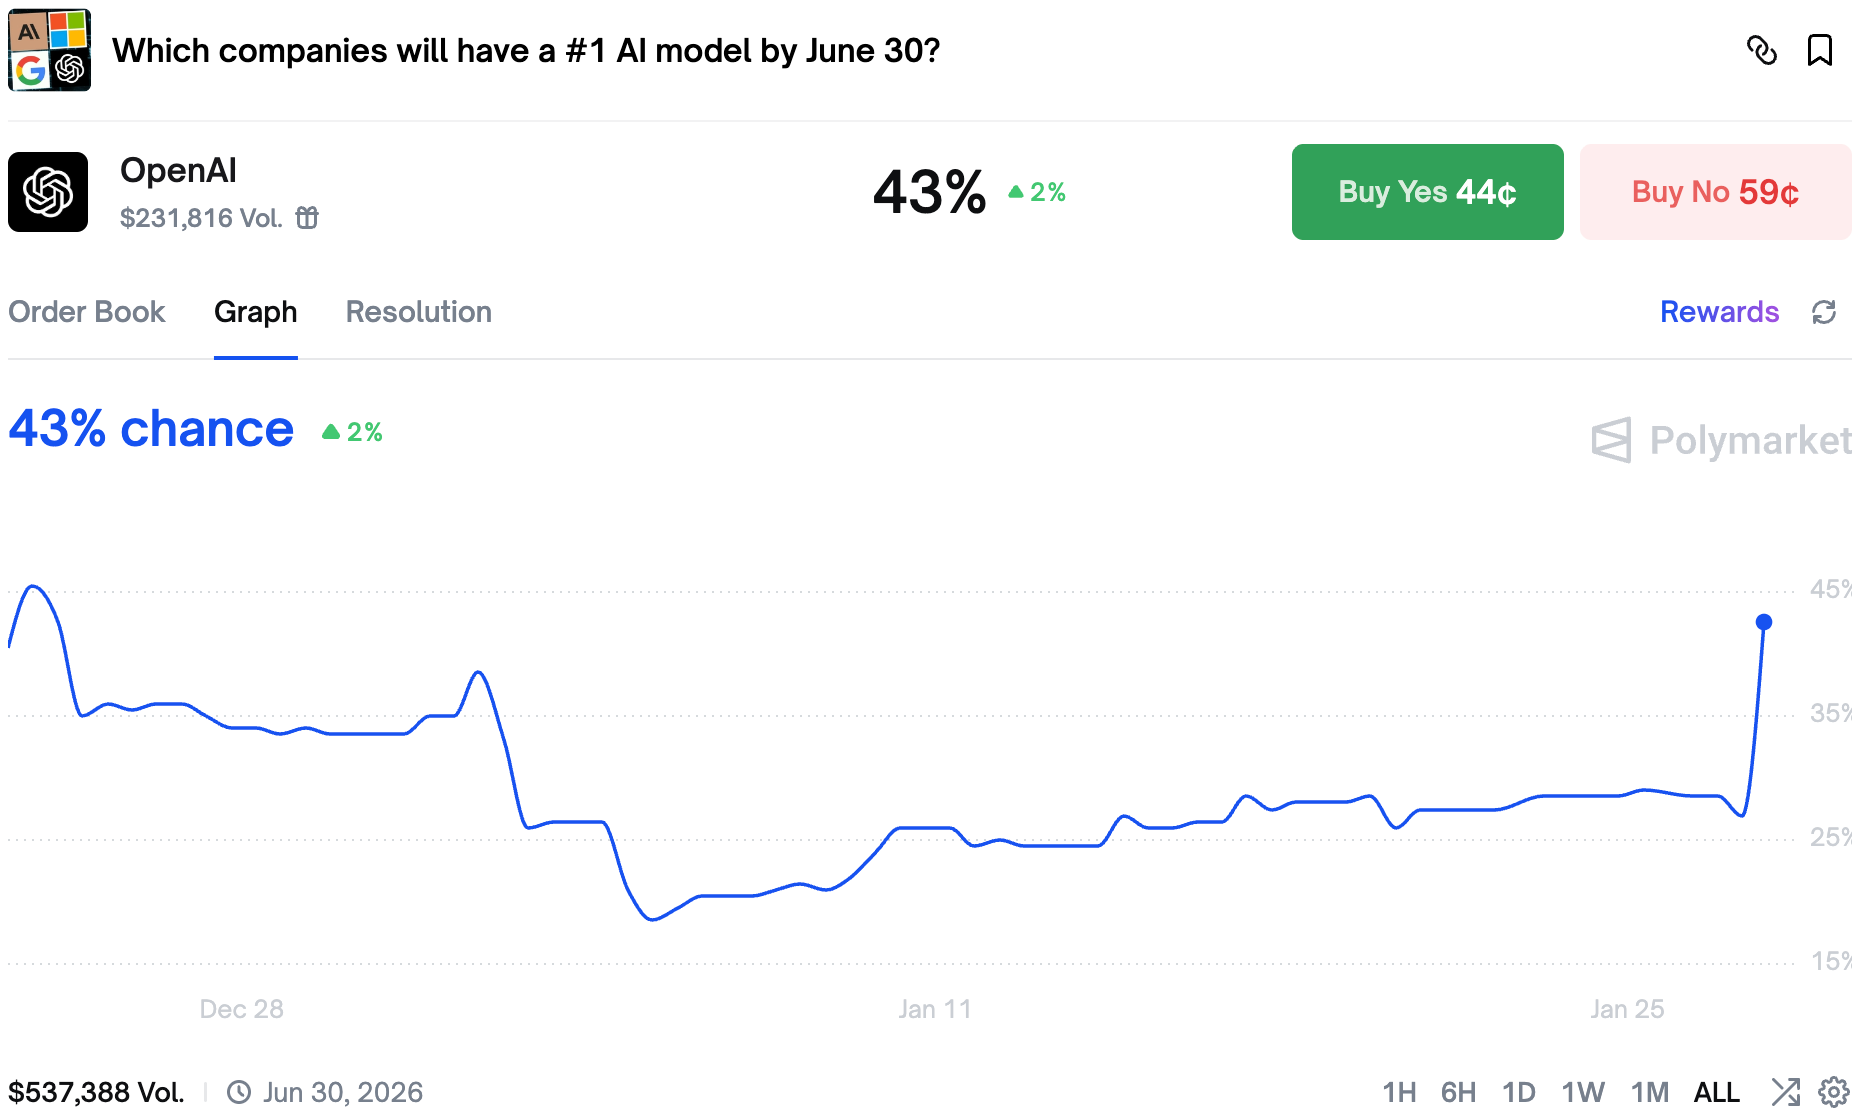The width and height of the screenshot is (1862, 1116).
Task: Click Buy Yes 44¢ button
Action: pos(1427,192)
